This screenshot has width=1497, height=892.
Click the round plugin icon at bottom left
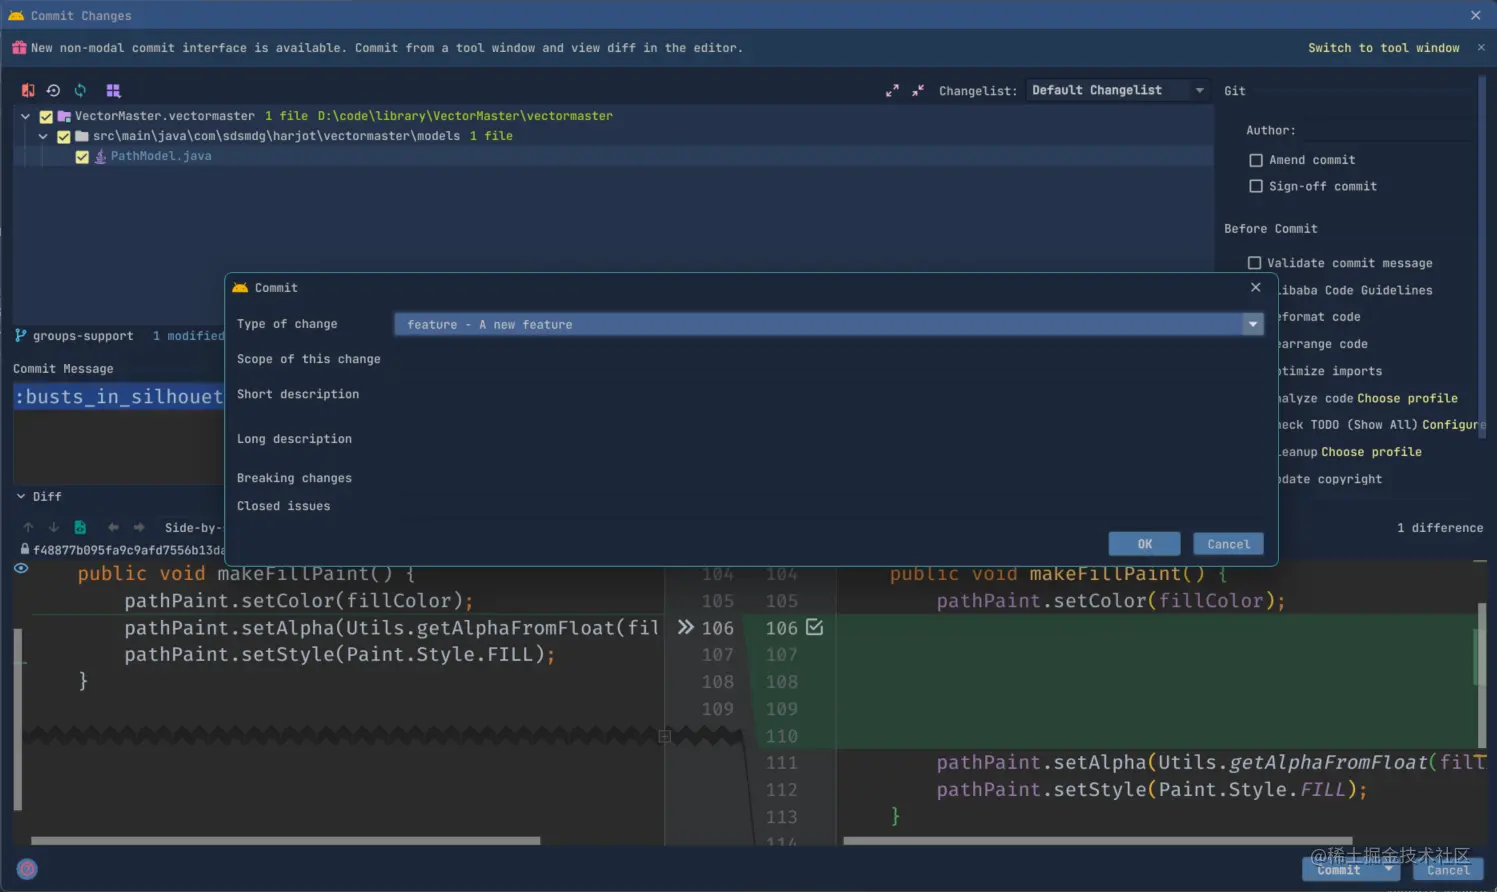pyautogui.click(x=27, y=869)
